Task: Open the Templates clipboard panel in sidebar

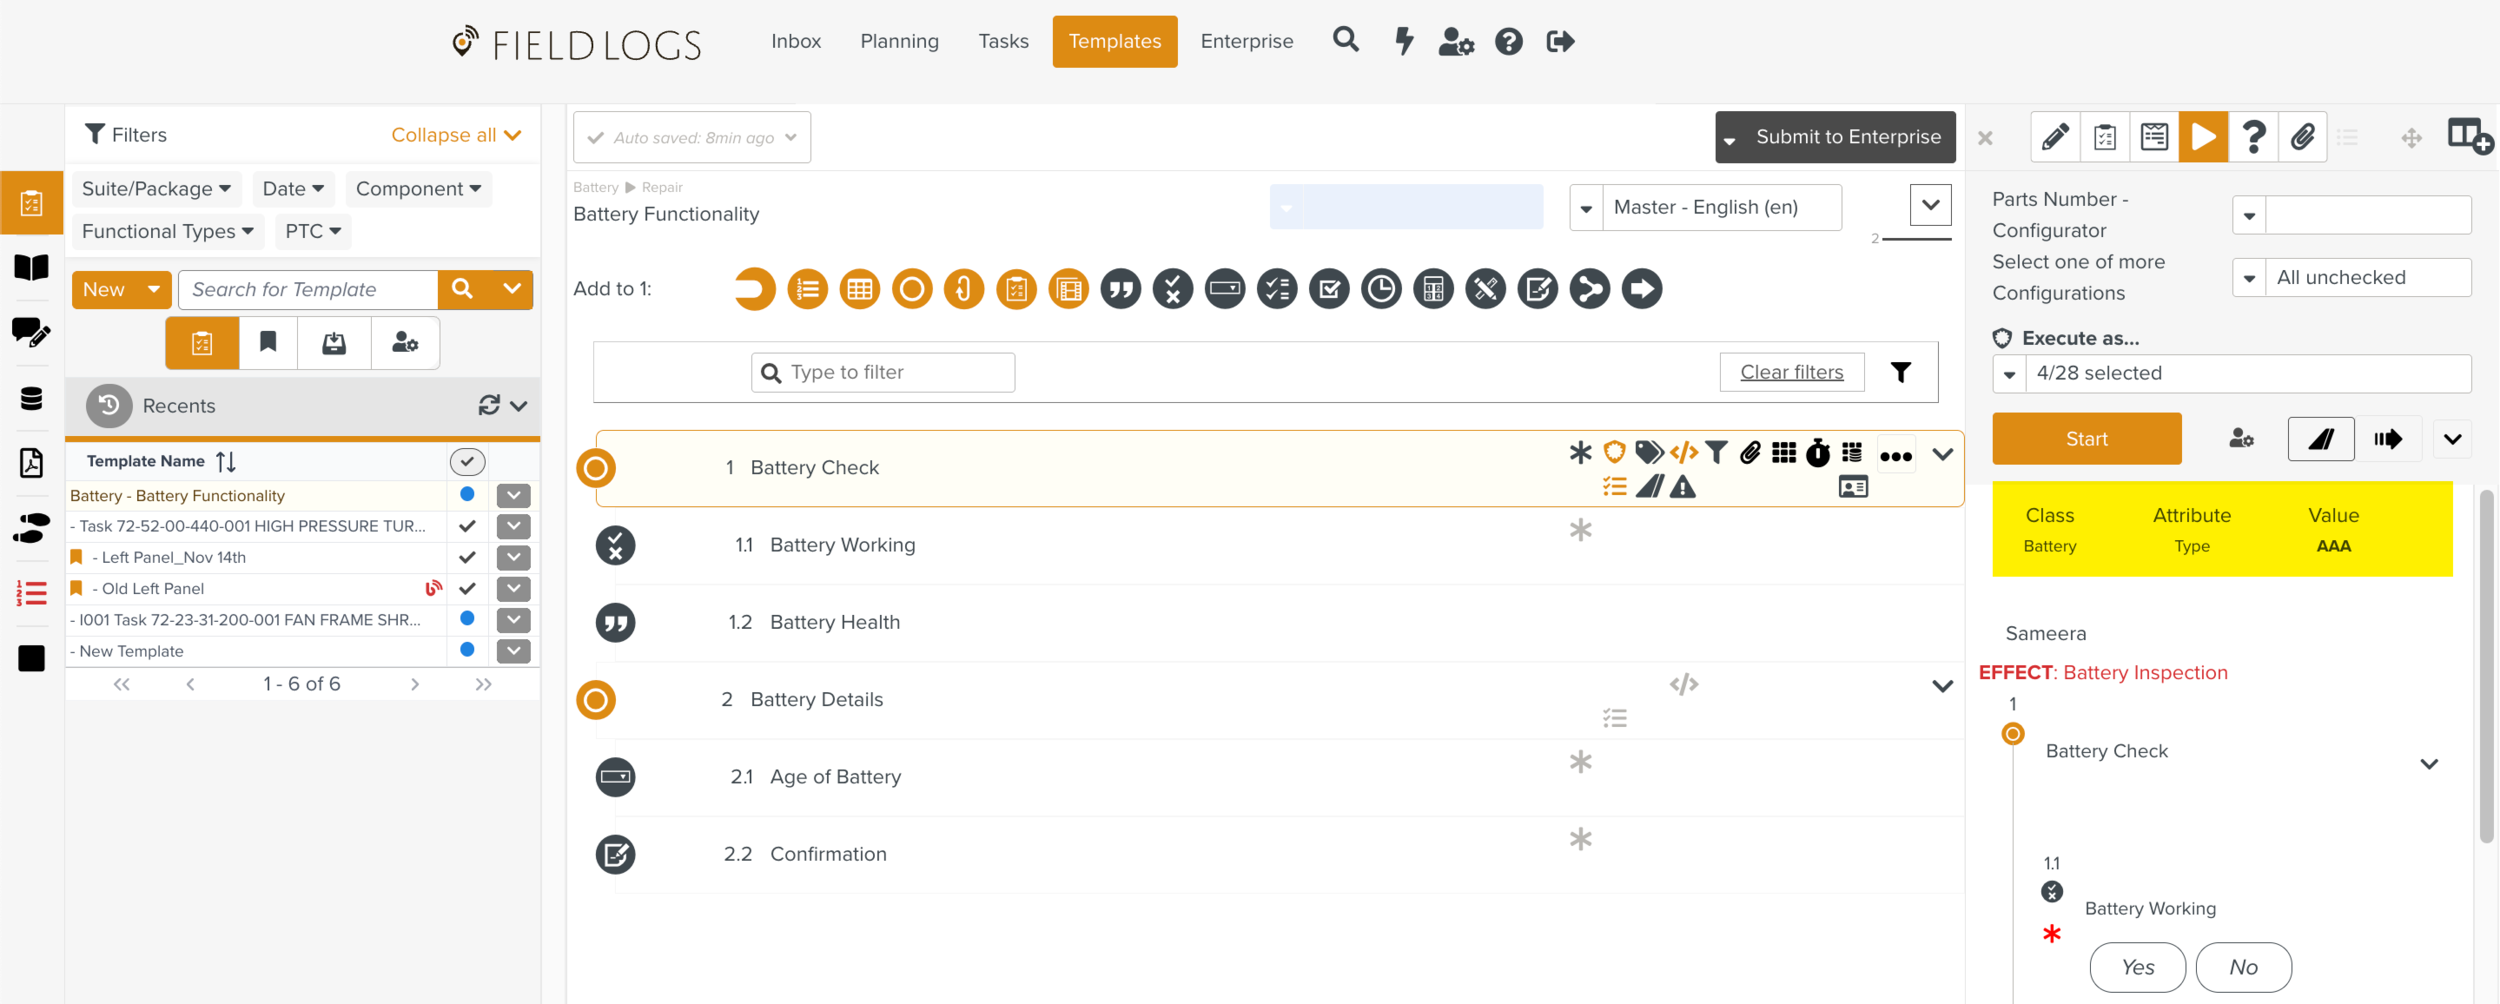Action: pyautogui.click(x=31, y=203)
